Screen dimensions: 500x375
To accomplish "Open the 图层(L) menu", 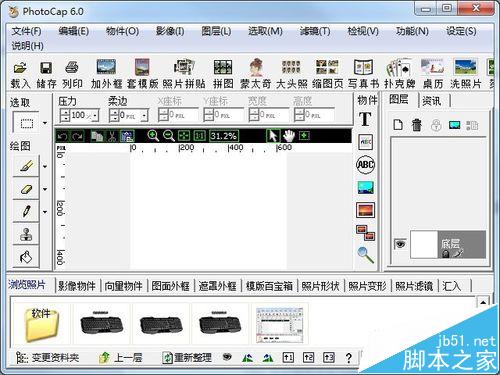I will click(x=216, y=31).
